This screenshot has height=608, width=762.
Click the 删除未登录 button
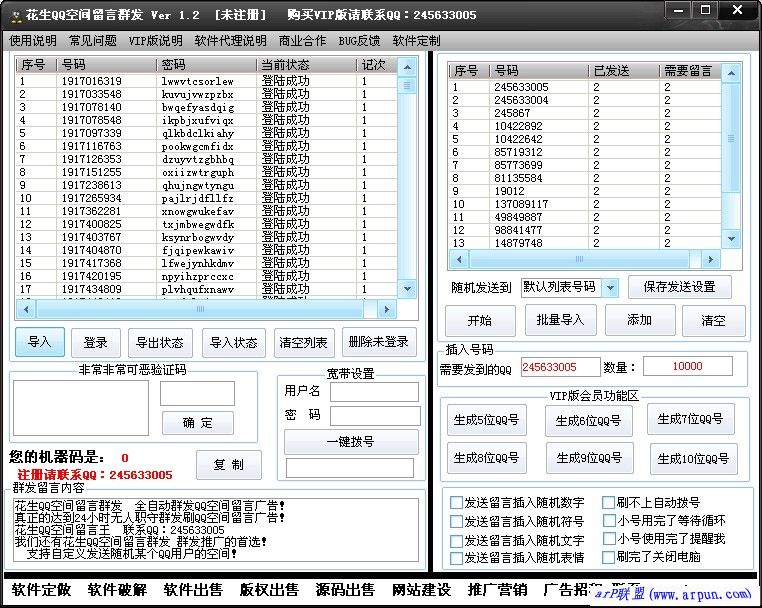click(379, 342)
